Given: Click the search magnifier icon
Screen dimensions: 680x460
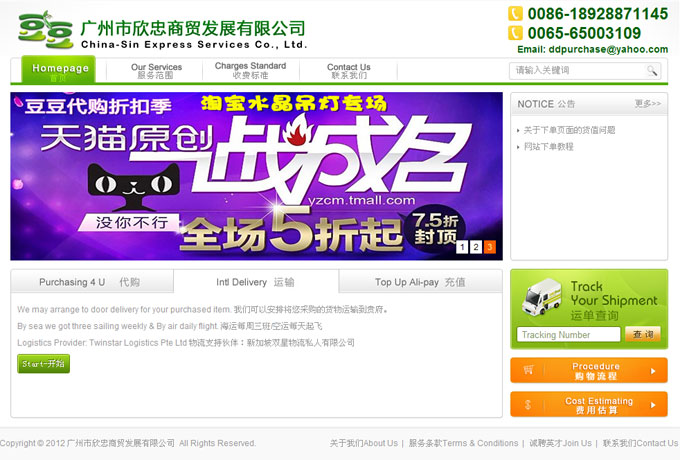Looking at the screenshot, I should (652, 71).
